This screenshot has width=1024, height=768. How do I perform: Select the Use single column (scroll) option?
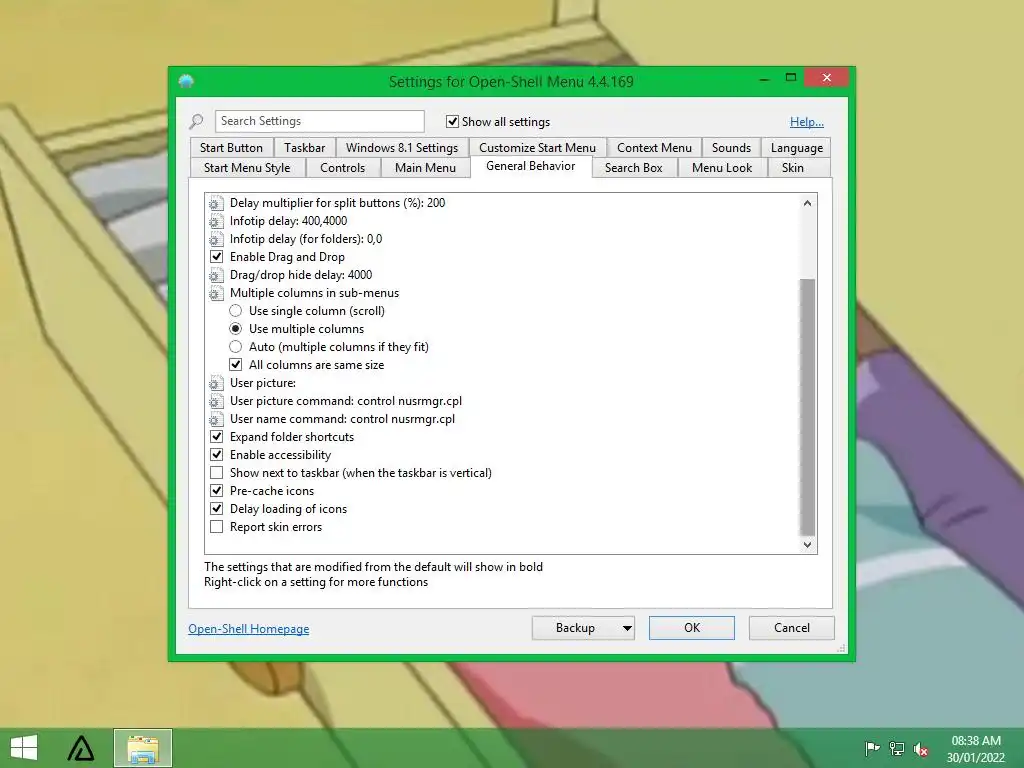(x=236, y=311)
